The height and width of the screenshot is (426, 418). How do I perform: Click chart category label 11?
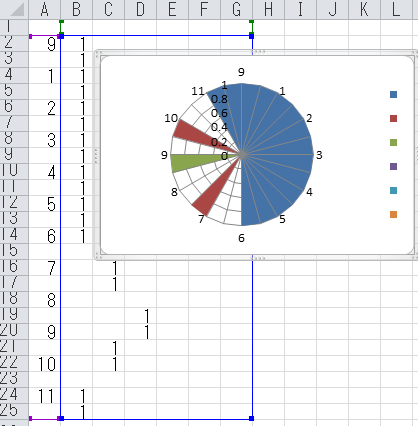point(198,91)
